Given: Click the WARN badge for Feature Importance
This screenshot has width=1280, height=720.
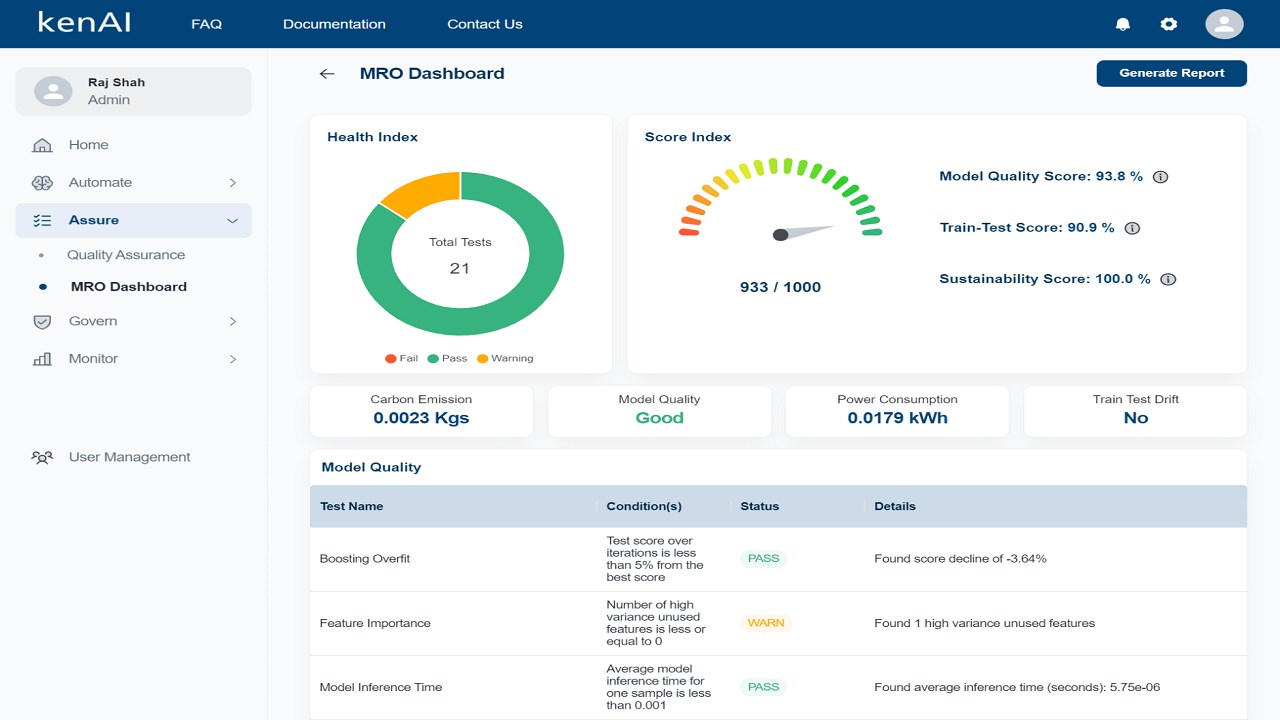Looking at the screenshot, I should 766,623.
